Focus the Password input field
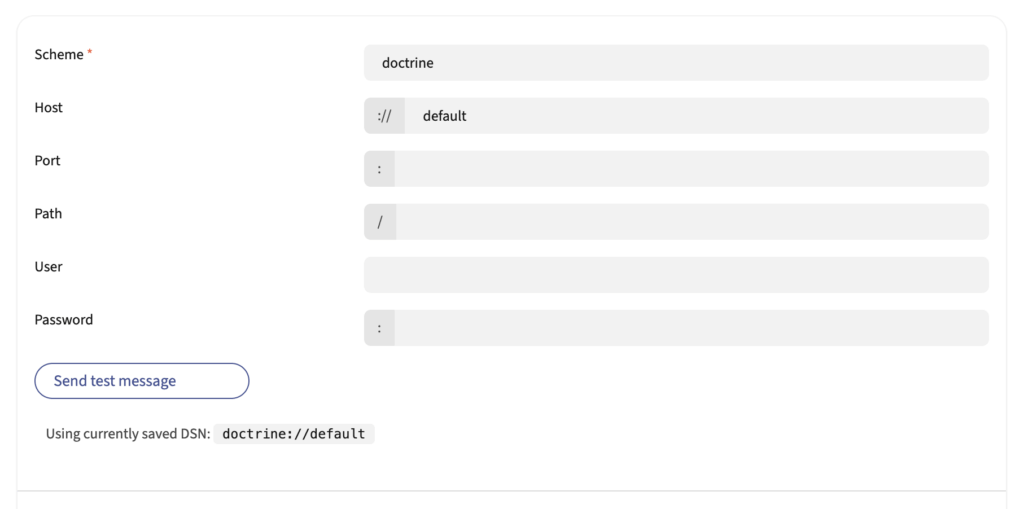1024x509 pixels. coord(691,328)
